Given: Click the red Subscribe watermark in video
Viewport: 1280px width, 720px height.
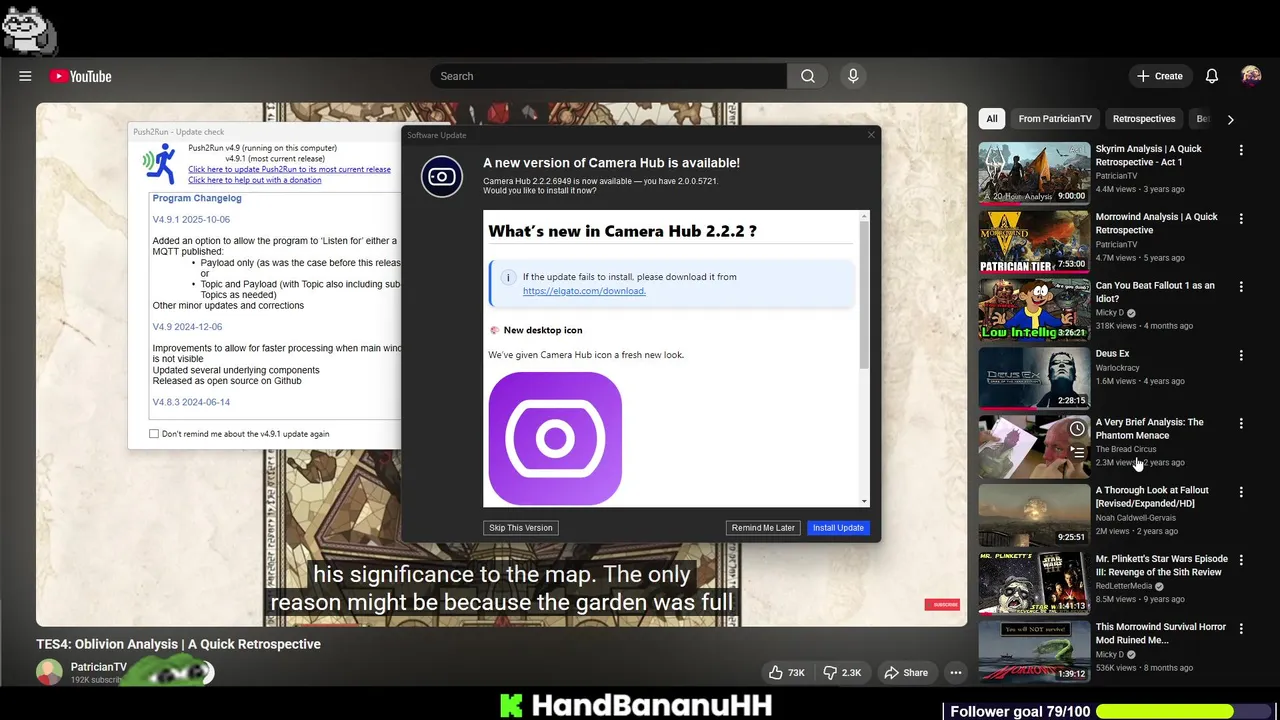Looking at the screenshot, I should pos(942,604).
